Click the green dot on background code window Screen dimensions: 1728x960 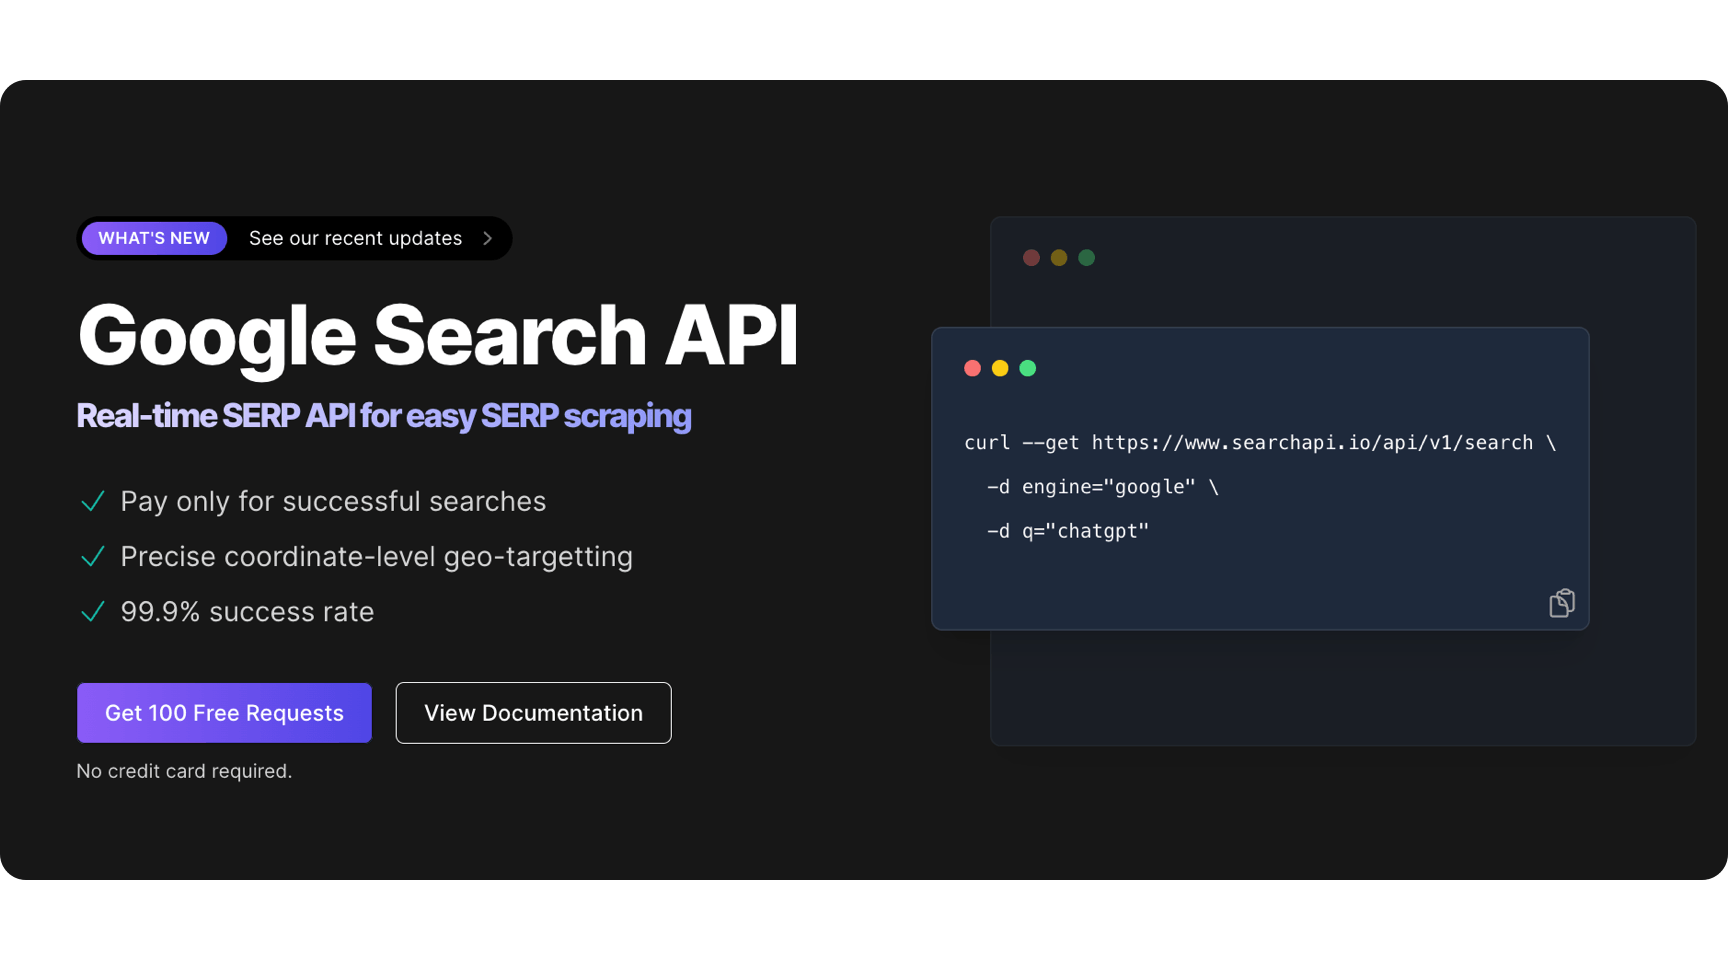click(1087, 257)
